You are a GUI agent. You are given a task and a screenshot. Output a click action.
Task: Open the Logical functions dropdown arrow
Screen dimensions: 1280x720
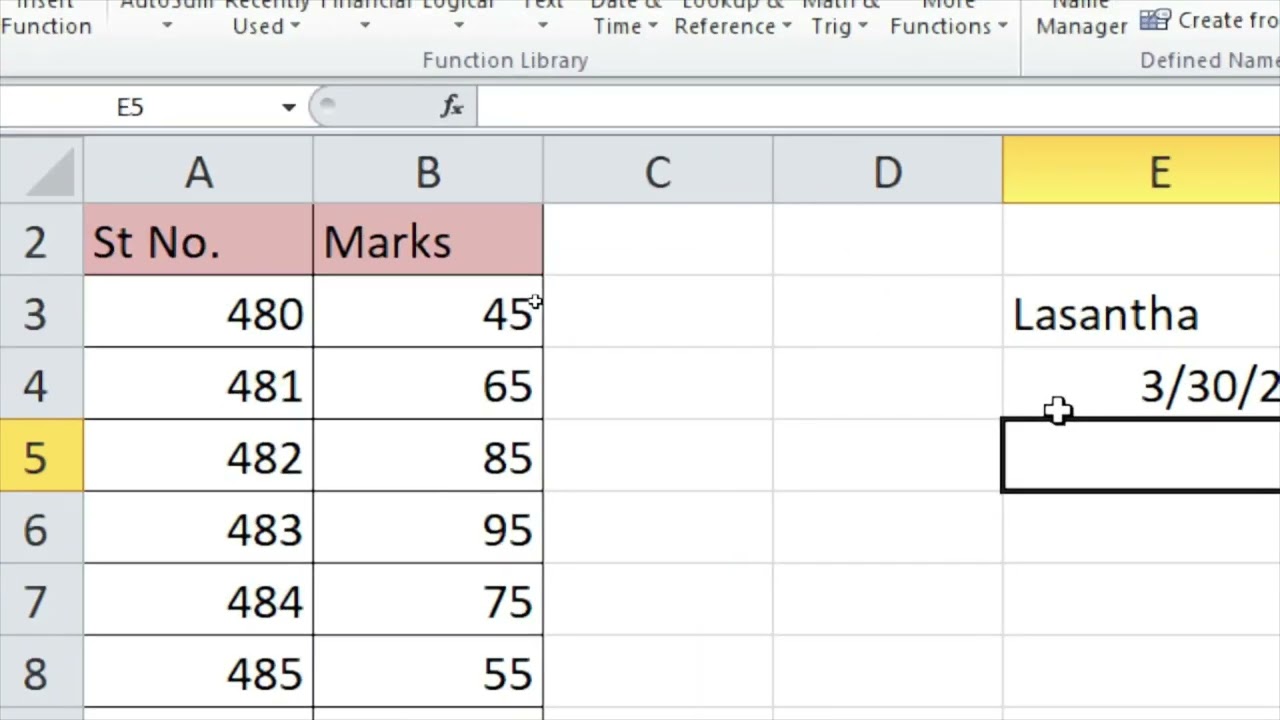pos(458,26)
